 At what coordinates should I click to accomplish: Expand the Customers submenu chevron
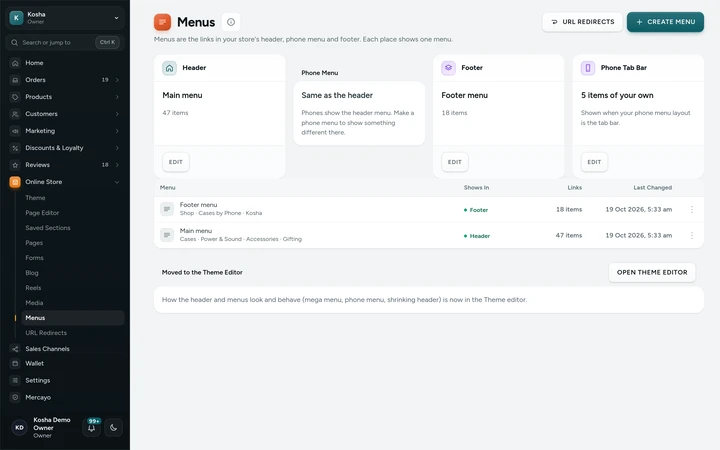(x=117, y=114)
